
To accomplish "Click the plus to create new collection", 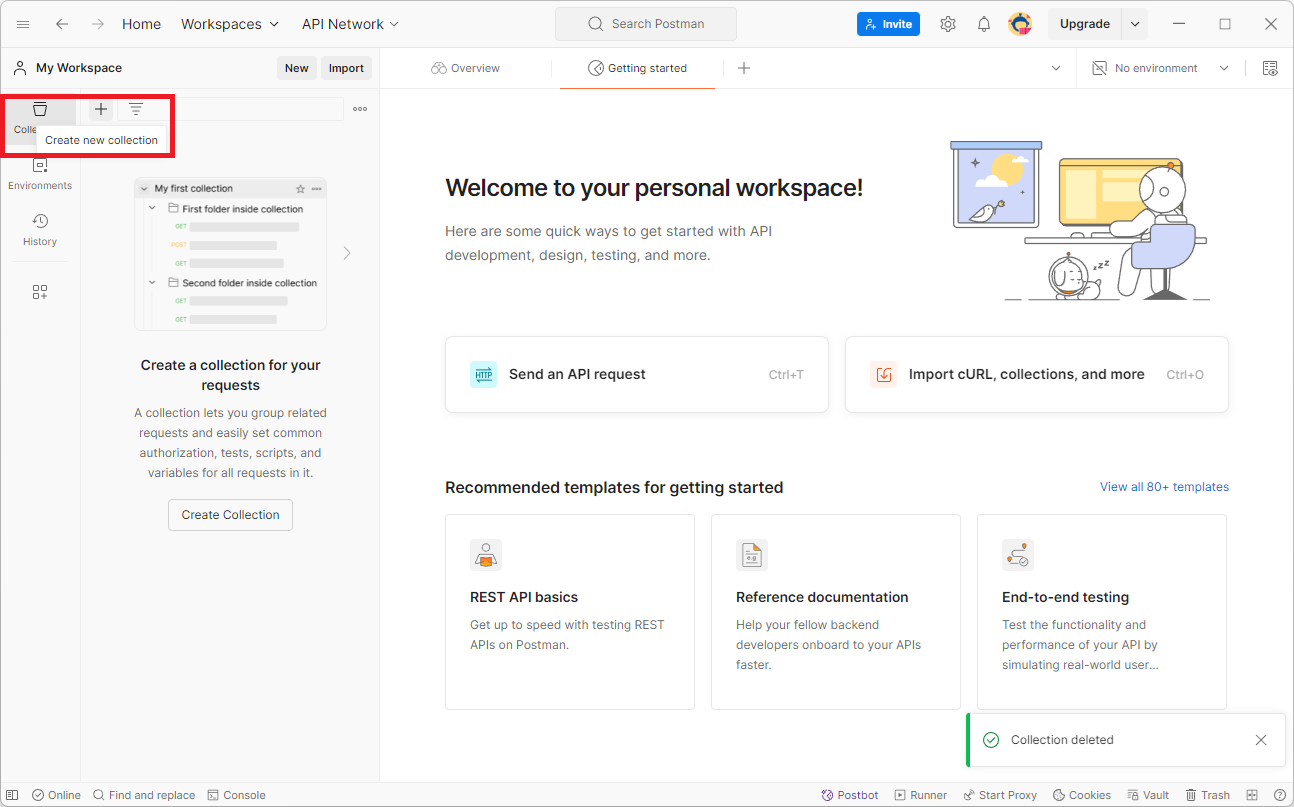I will [101, 109].
